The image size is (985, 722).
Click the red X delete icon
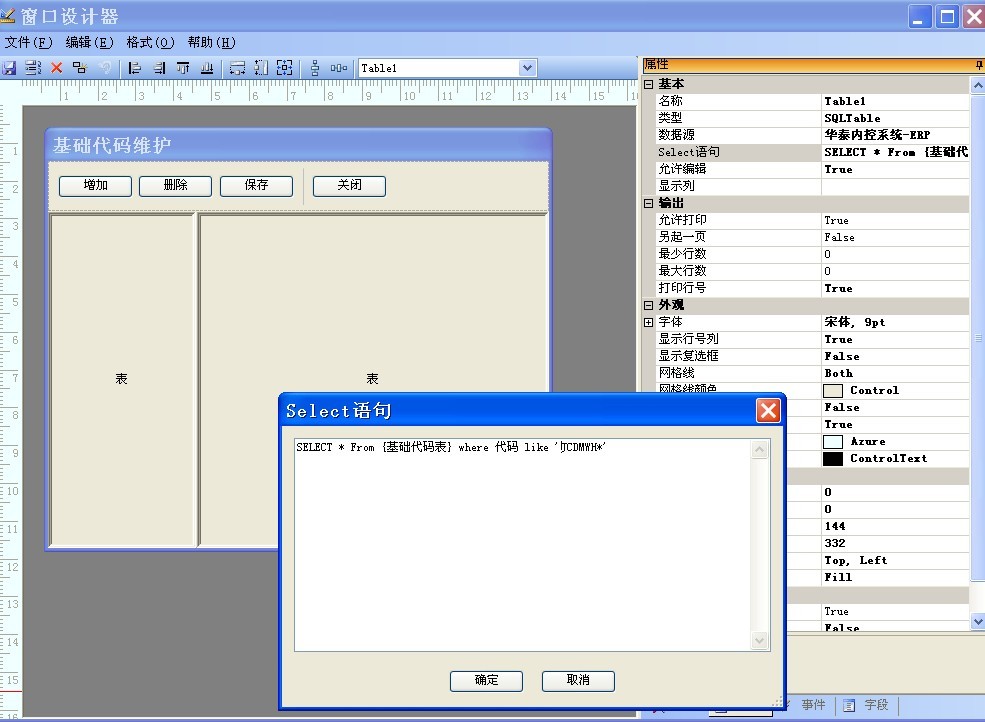tap(56, 68)
